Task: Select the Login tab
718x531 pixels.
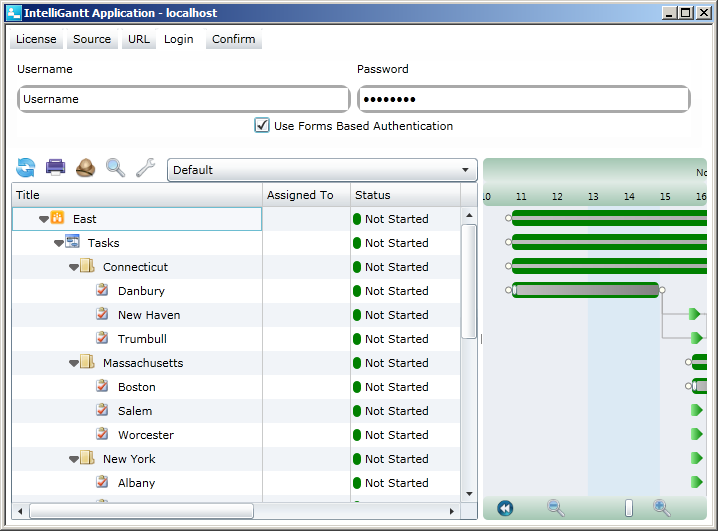Action: click(x=179, y=39)
